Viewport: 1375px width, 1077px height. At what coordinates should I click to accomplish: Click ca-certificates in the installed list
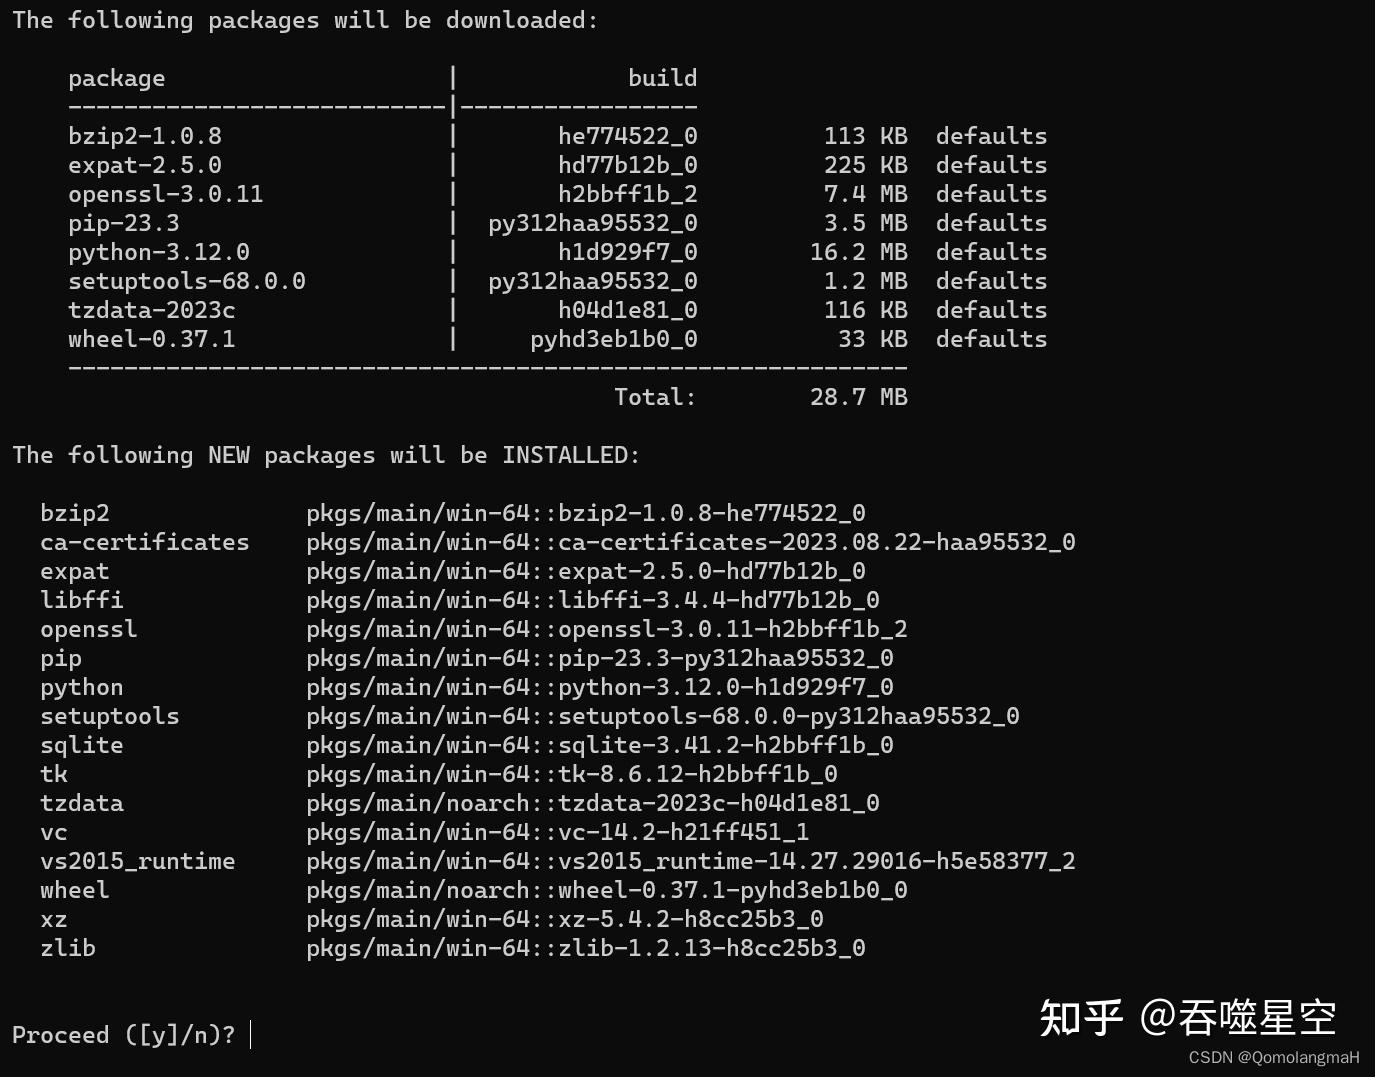pos(145,542)
